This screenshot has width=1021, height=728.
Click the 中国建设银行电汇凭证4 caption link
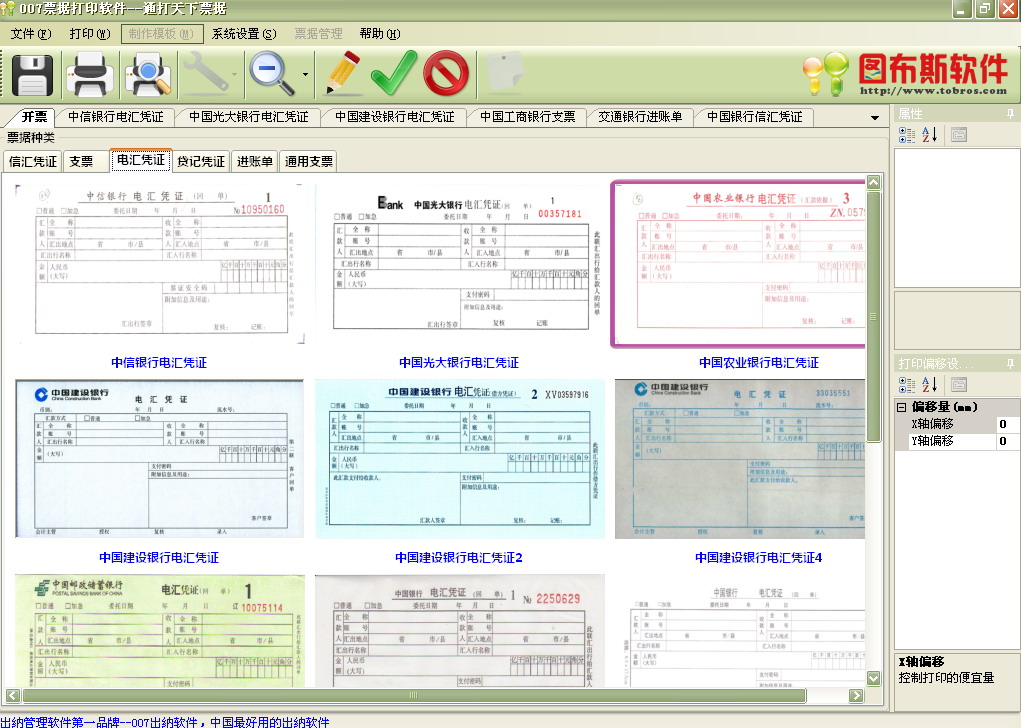pyautogui.click(x=759, y=557)
